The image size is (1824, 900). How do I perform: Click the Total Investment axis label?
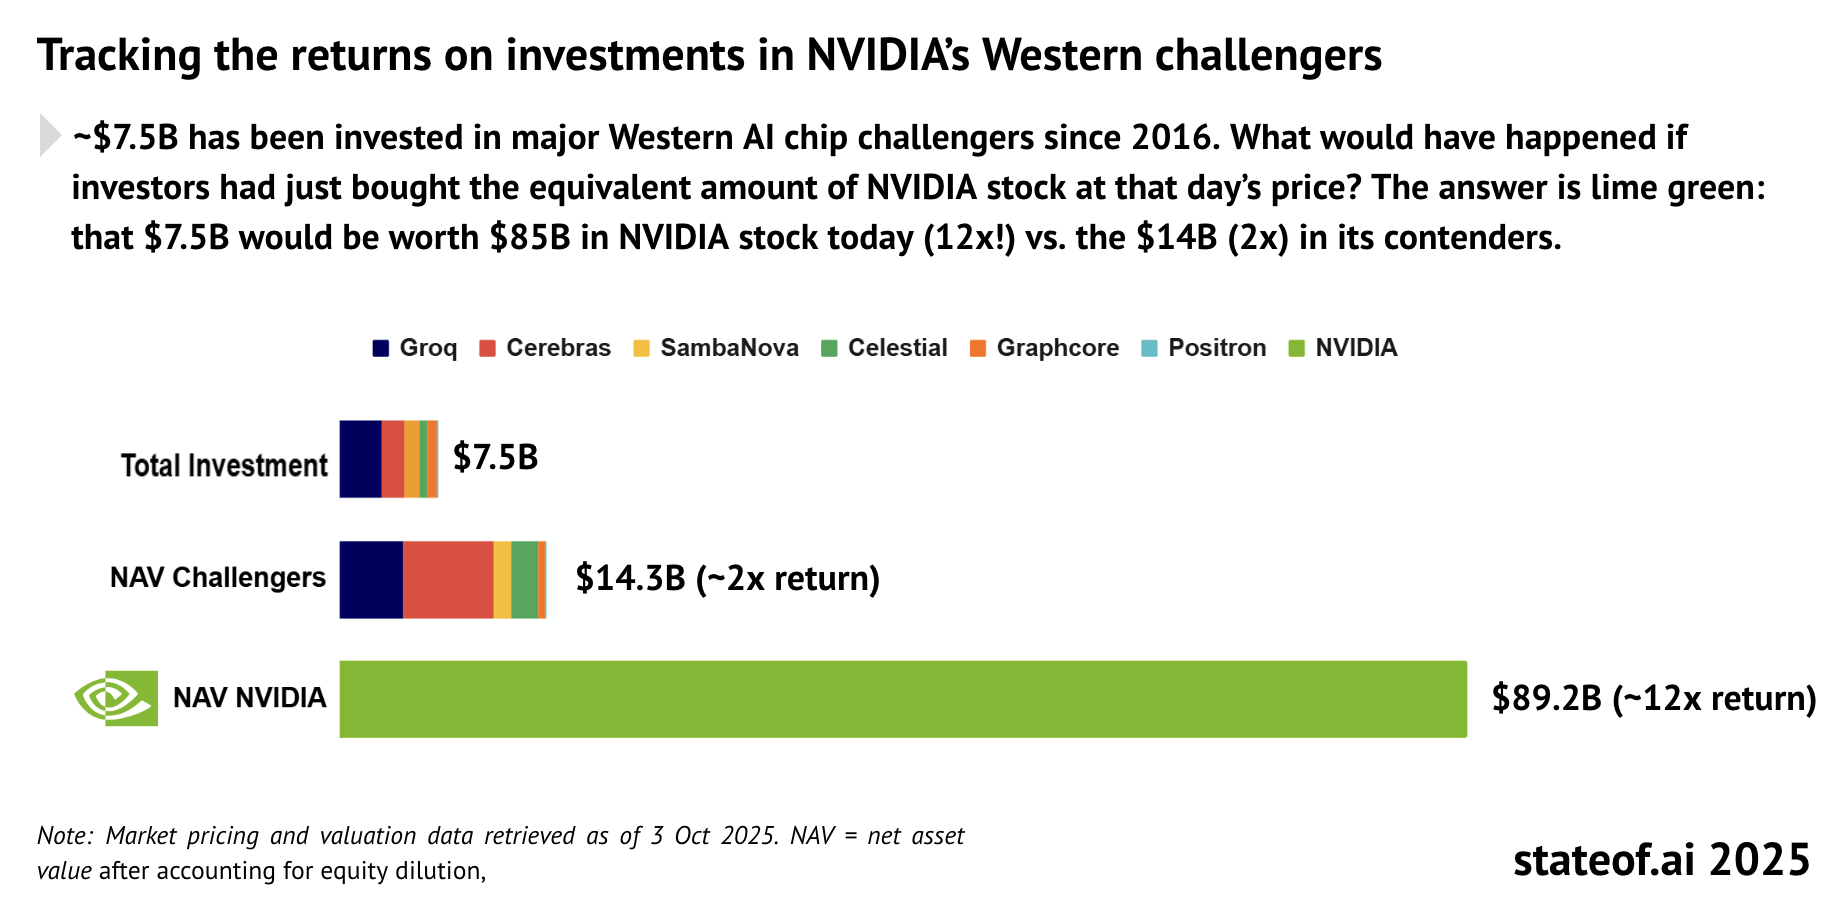(x=224, y=466)
